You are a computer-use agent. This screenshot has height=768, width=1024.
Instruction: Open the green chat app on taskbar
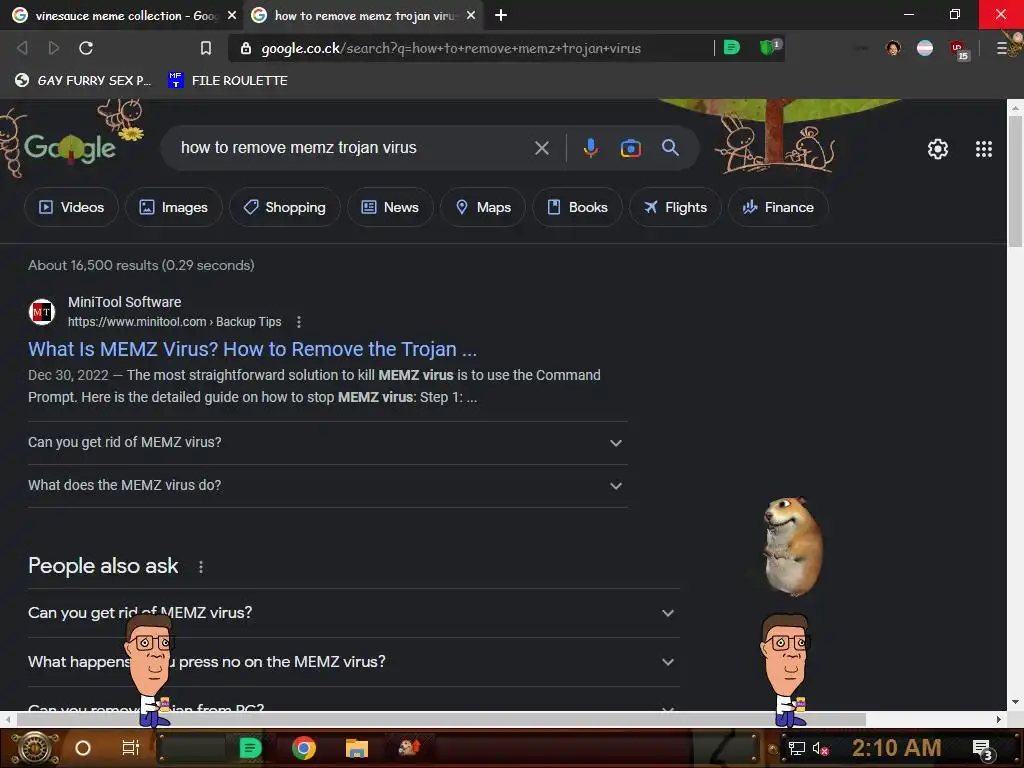coord(250,748)
